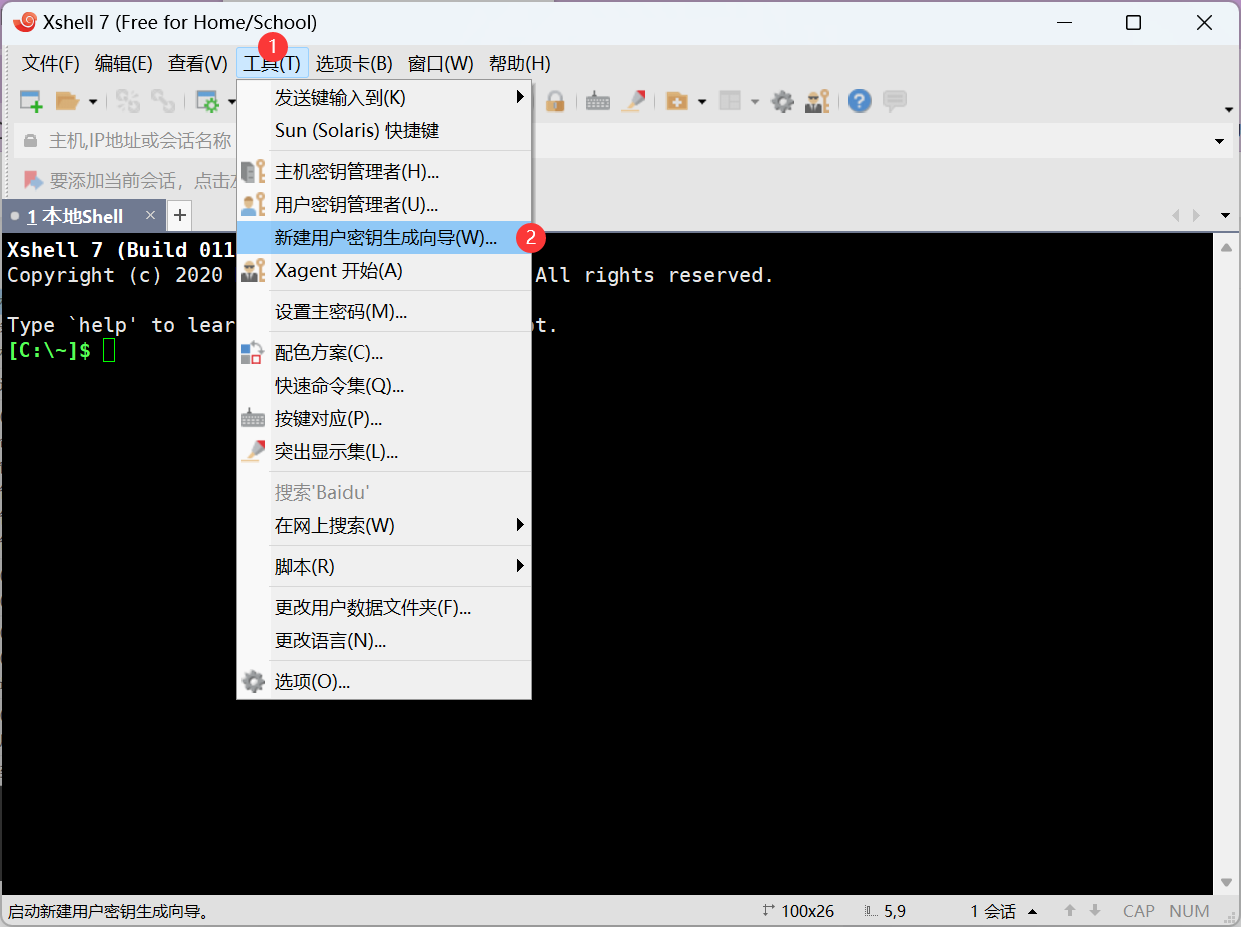Expand the 脚本(R) submenu

(x=384, y=566)
